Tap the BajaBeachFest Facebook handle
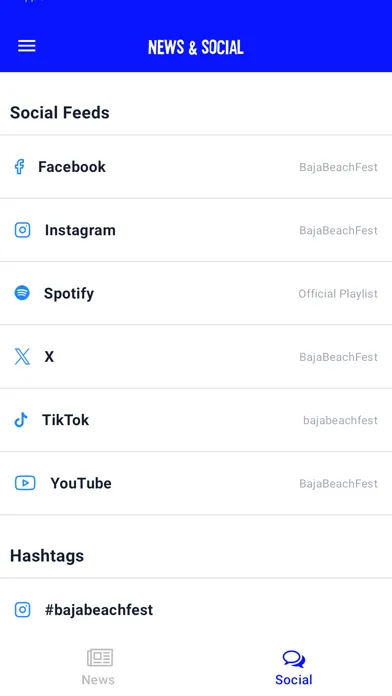The image size is (392, 696). [338, 167]
